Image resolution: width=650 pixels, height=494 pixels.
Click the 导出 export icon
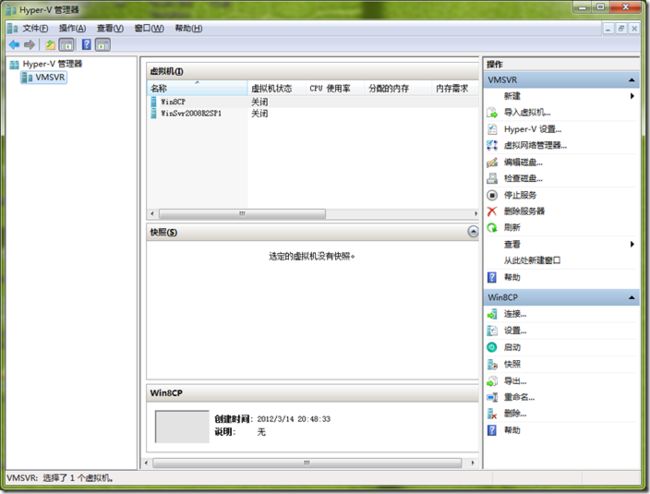coord(492,381)
